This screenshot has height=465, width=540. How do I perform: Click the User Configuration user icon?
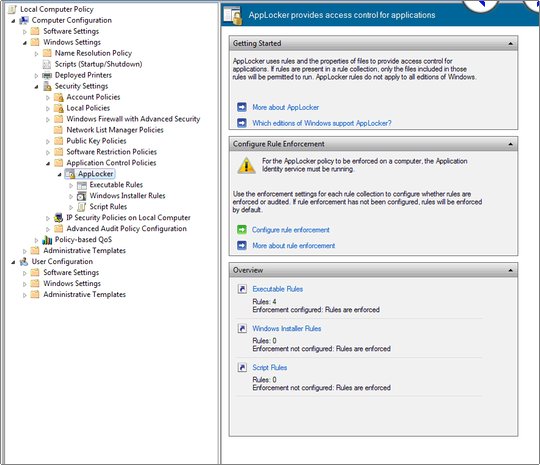(24, 261)
